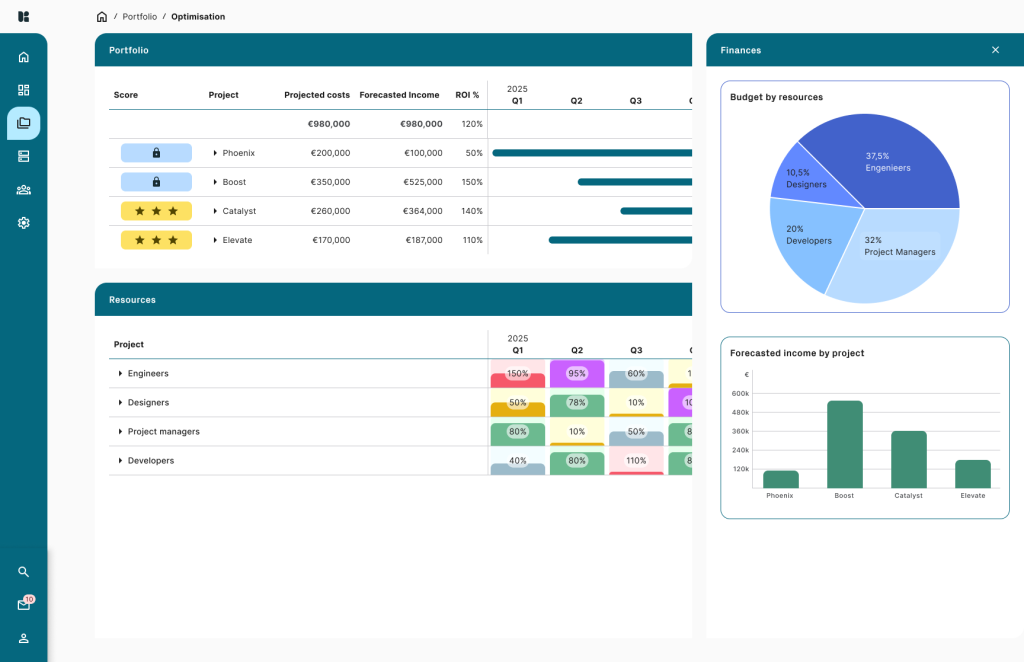1024x662 pixels.
Task: Select the portfolio folders icon in sidebar
Action: click(x=24, y=123)
